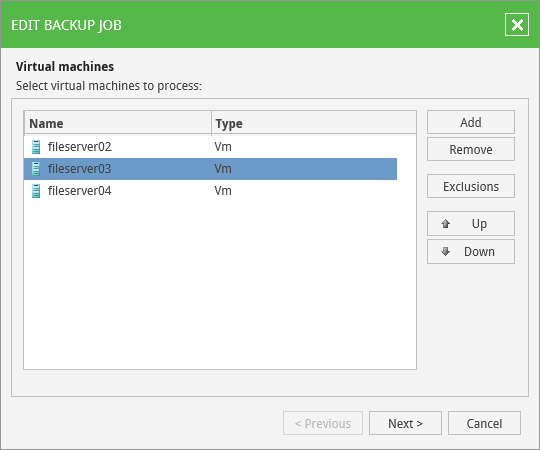
Task: Click the down arrow icon
Action: click(x=445, y=252)
